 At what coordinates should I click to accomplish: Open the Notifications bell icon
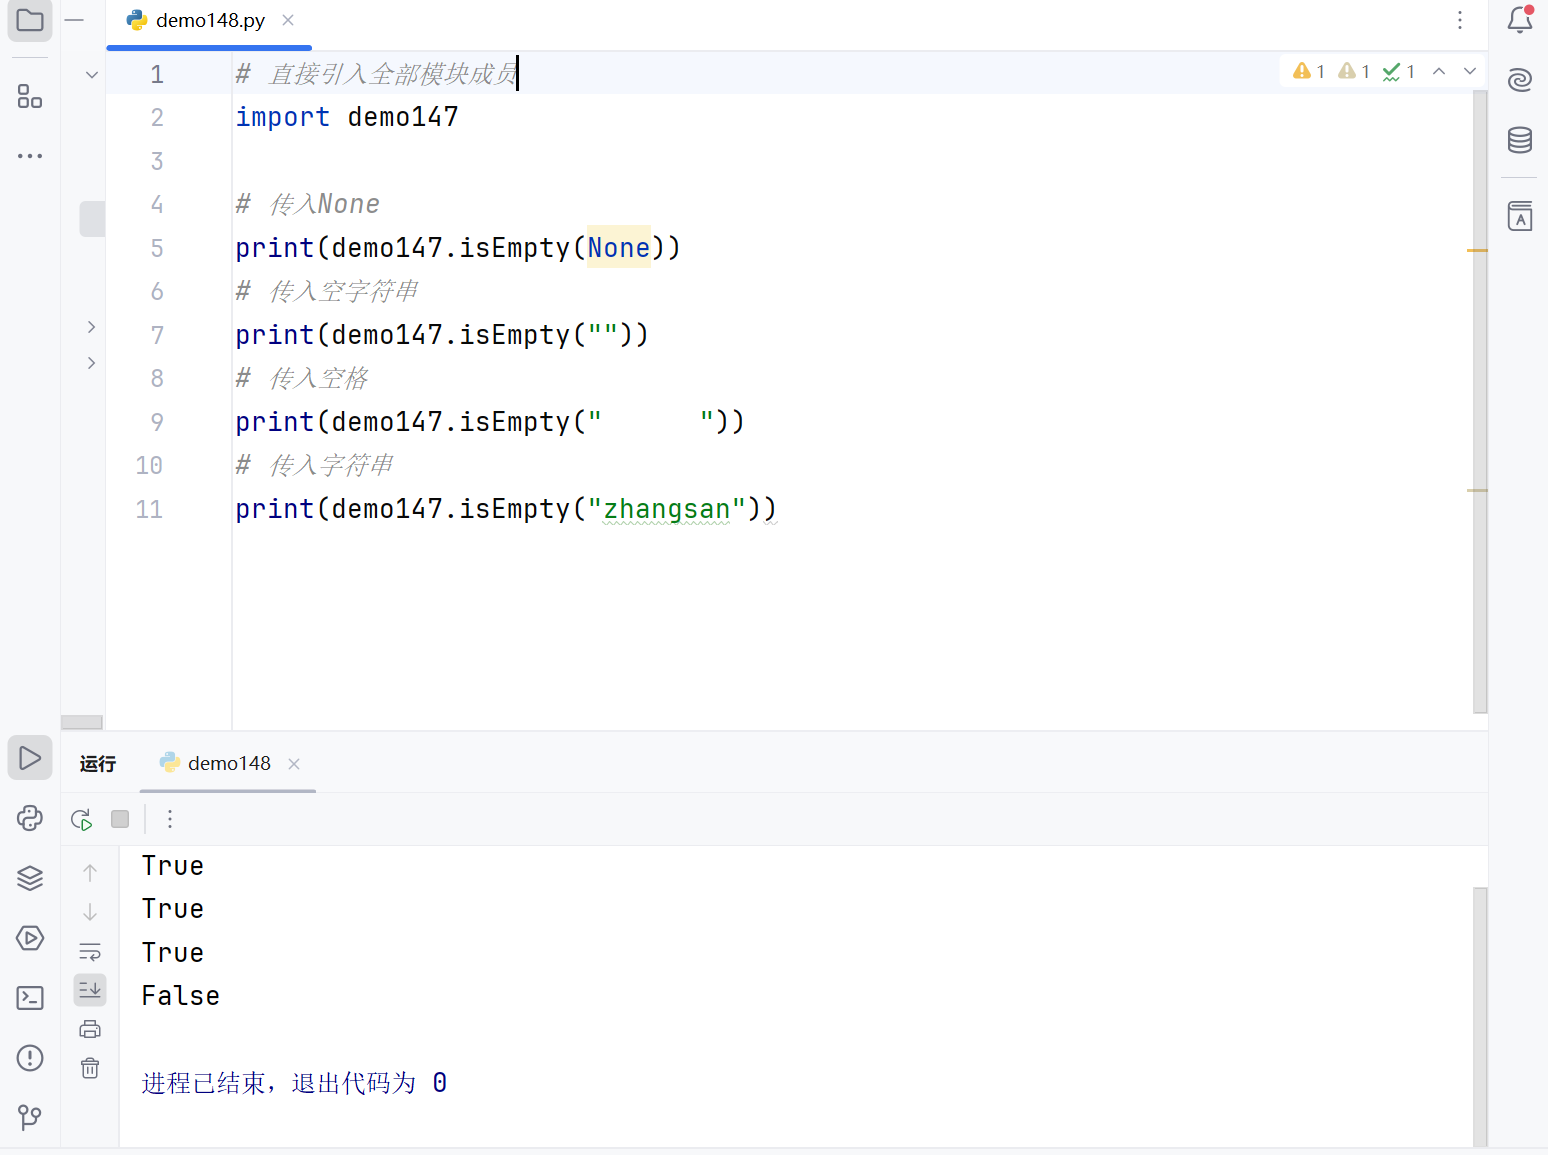coord(1520,20)
